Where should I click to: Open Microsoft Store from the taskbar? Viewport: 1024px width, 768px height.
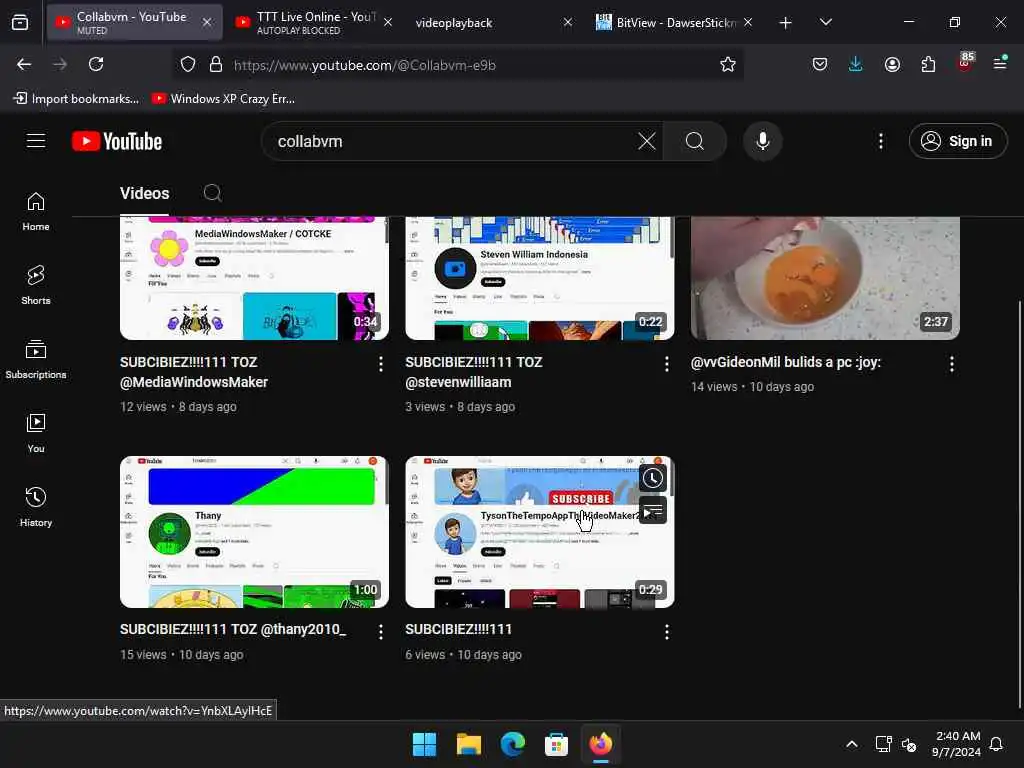556,744
